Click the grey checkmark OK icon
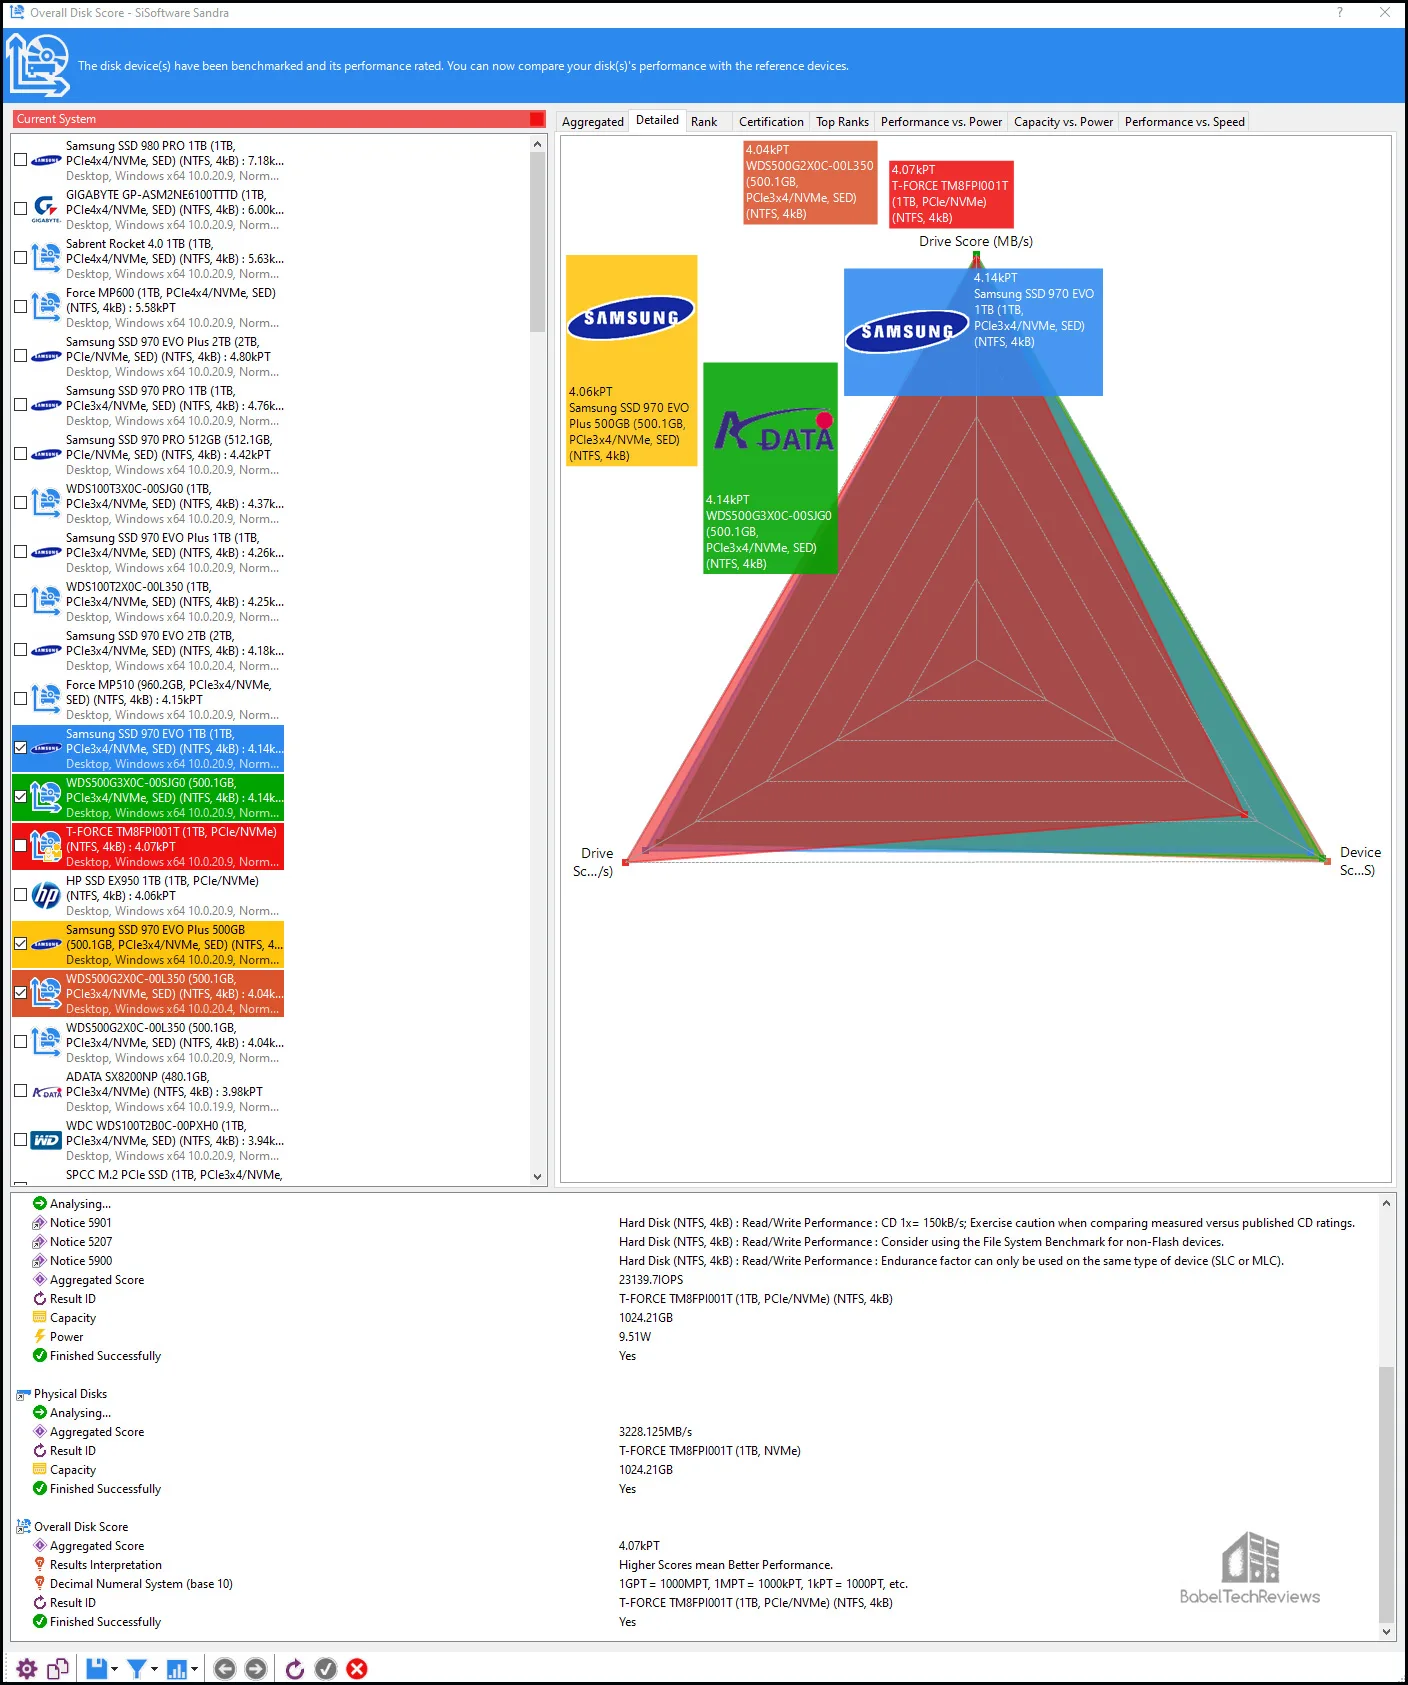 tap(326, 1668)
